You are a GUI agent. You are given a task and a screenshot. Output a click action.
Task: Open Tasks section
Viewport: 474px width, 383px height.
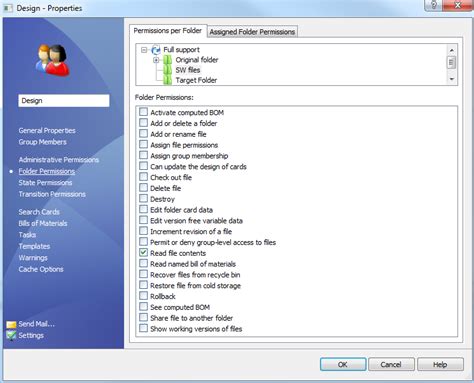coord(27,235)
